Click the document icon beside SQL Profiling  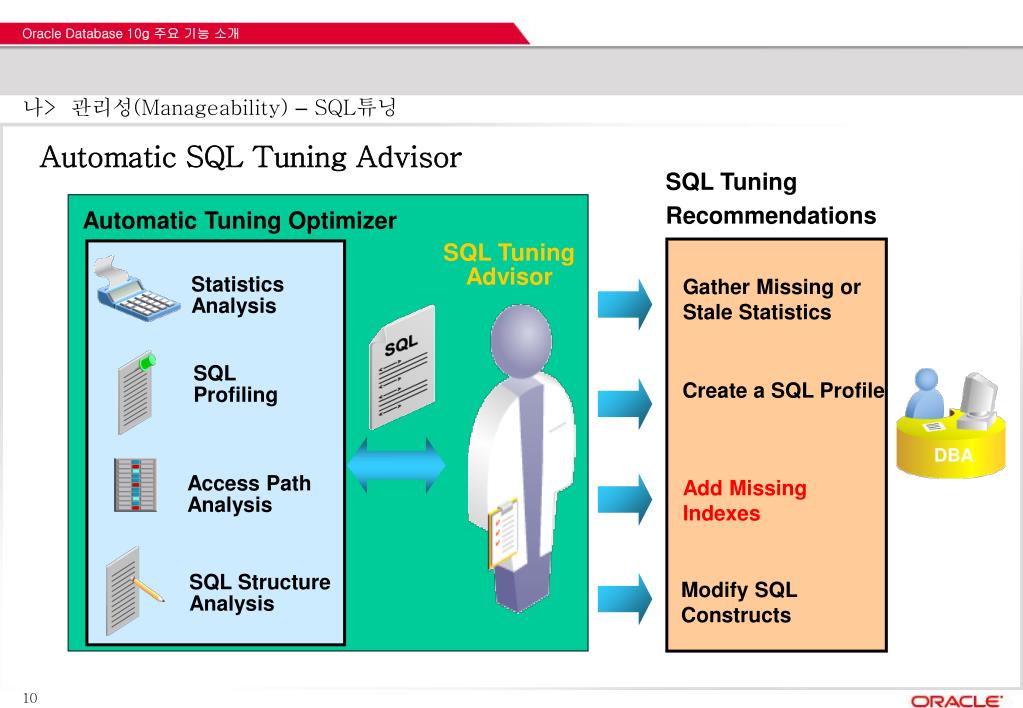click(x=137, y=393)
